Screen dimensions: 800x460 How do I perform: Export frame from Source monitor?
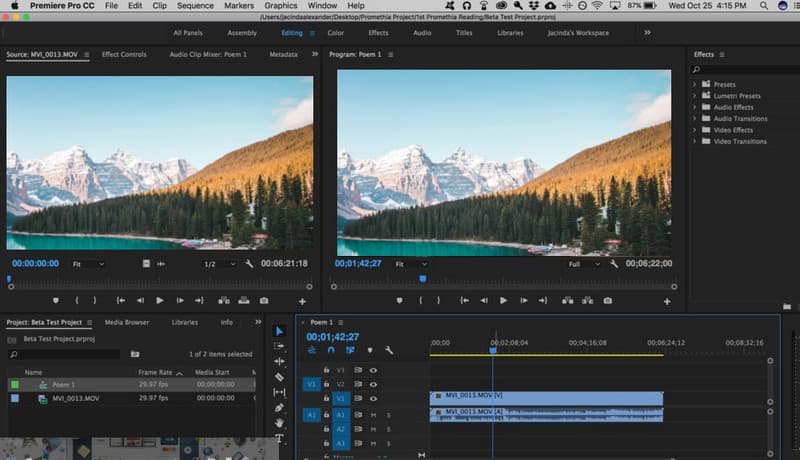pyautogui.click(x=264, y=301)
